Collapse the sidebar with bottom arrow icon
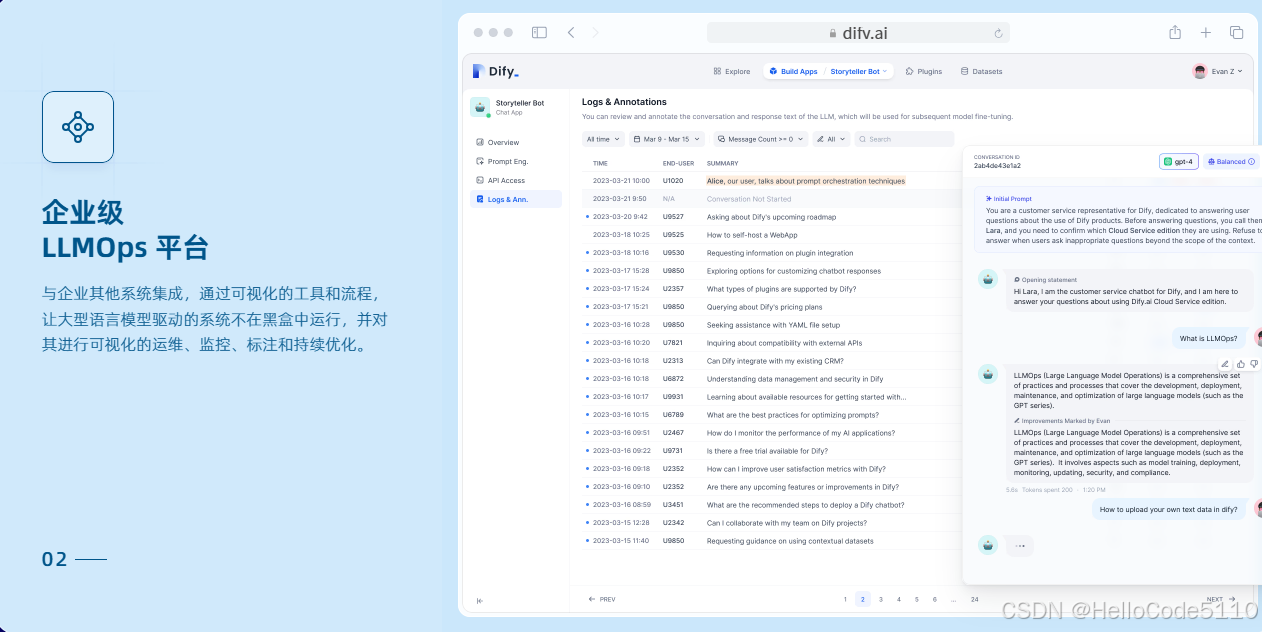The image size is (1262, 632). coord(480,600)
